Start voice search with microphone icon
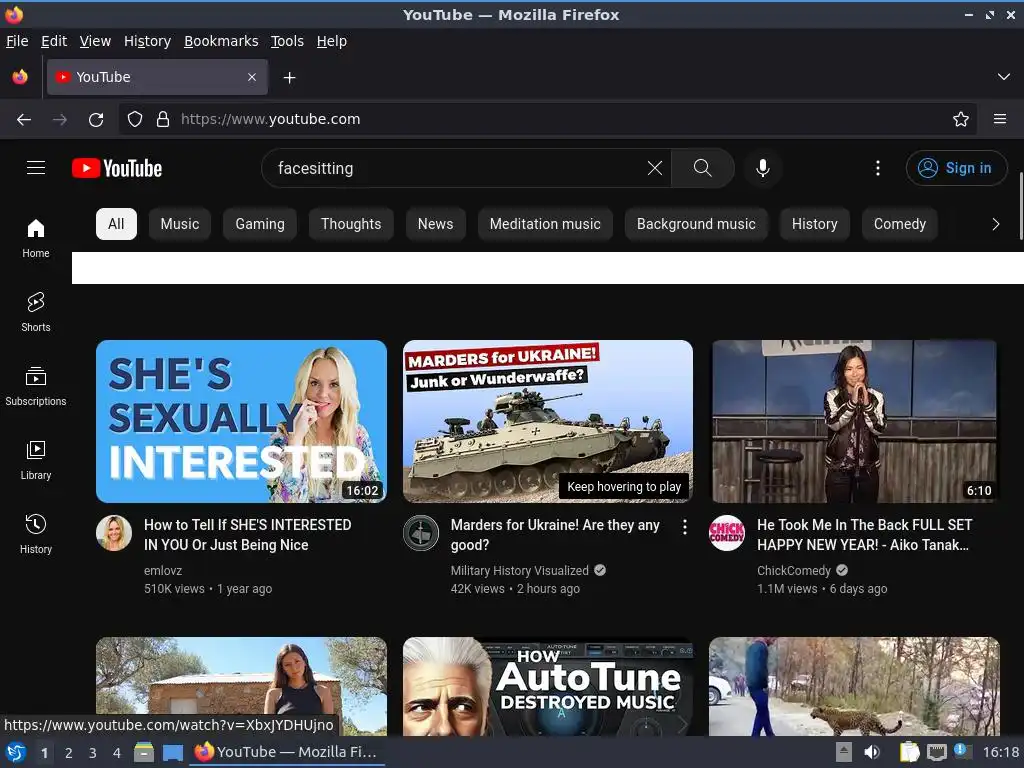Screen dimensions: 1024x768 point(762,168)
